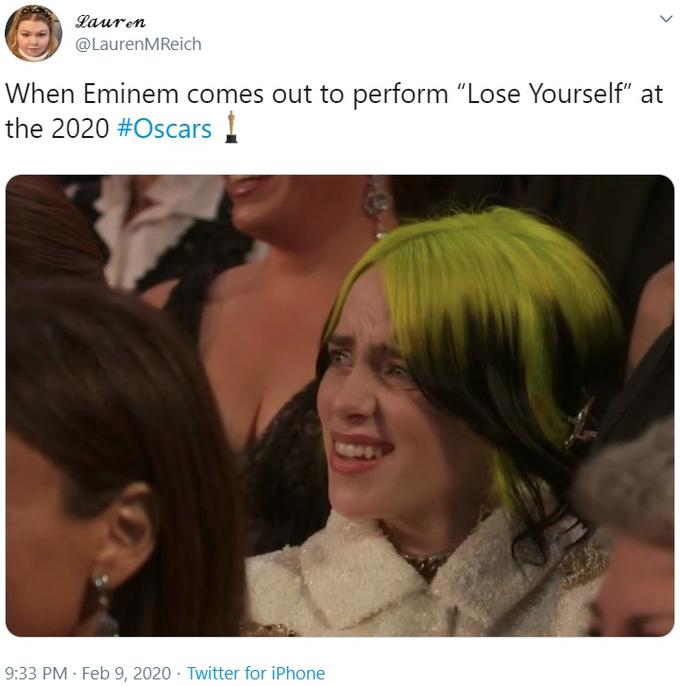Click Lauren's profile avatar photo
The width and height of the screenshot is (680, 686).
pyautogui.click(x=33, y=33)
